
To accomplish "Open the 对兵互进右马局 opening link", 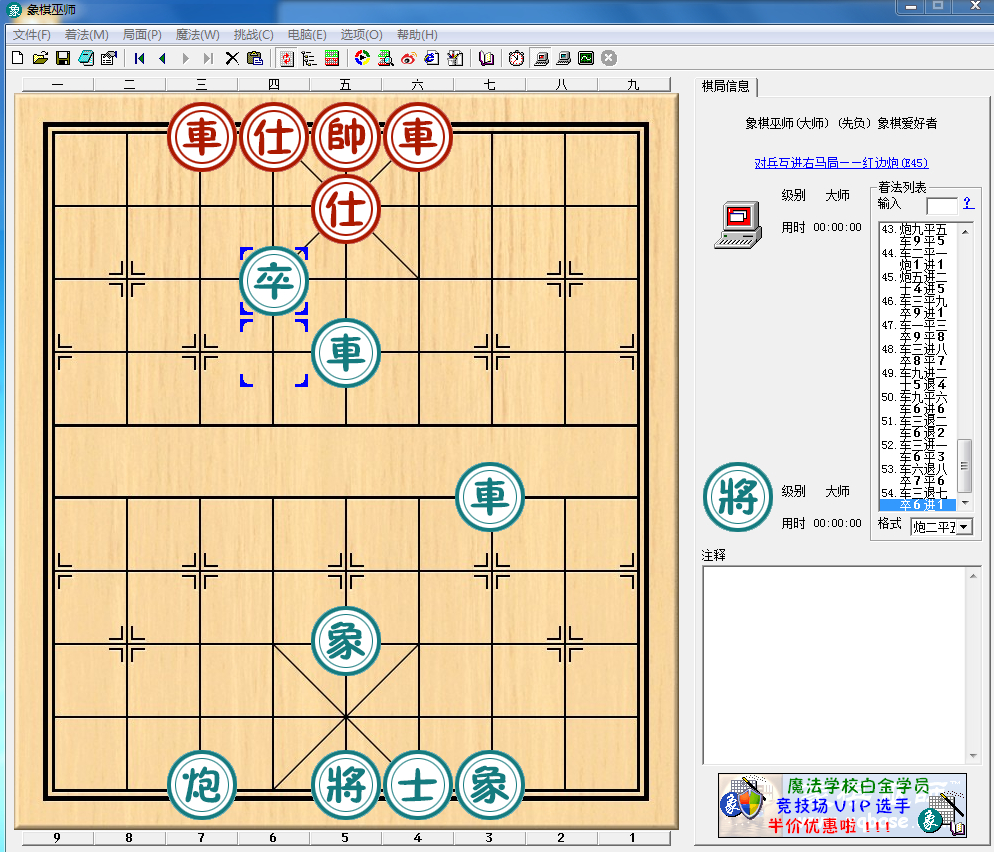I will pos(841,163).
